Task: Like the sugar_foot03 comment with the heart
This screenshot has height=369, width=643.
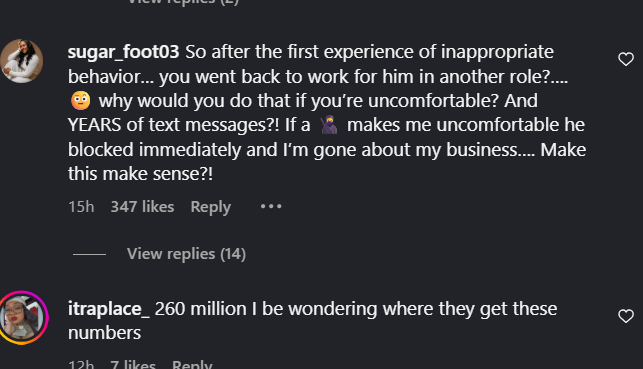Action: click(626, 59)
